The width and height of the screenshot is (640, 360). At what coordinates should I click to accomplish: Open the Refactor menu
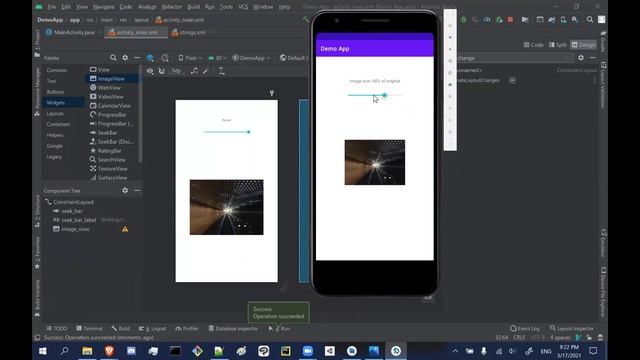[172, 7]
